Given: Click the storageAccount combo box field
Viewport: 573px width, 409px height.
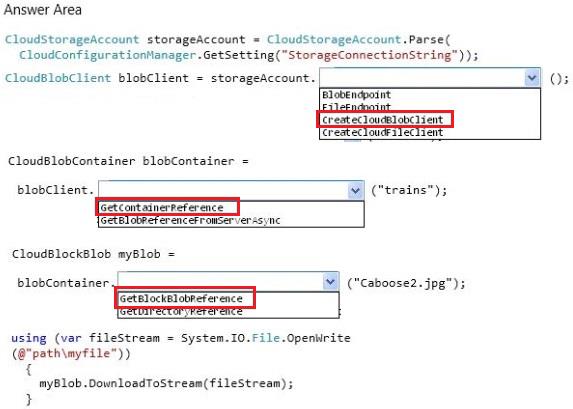Looking at the screenshot, I should click(x=430, y=78).
